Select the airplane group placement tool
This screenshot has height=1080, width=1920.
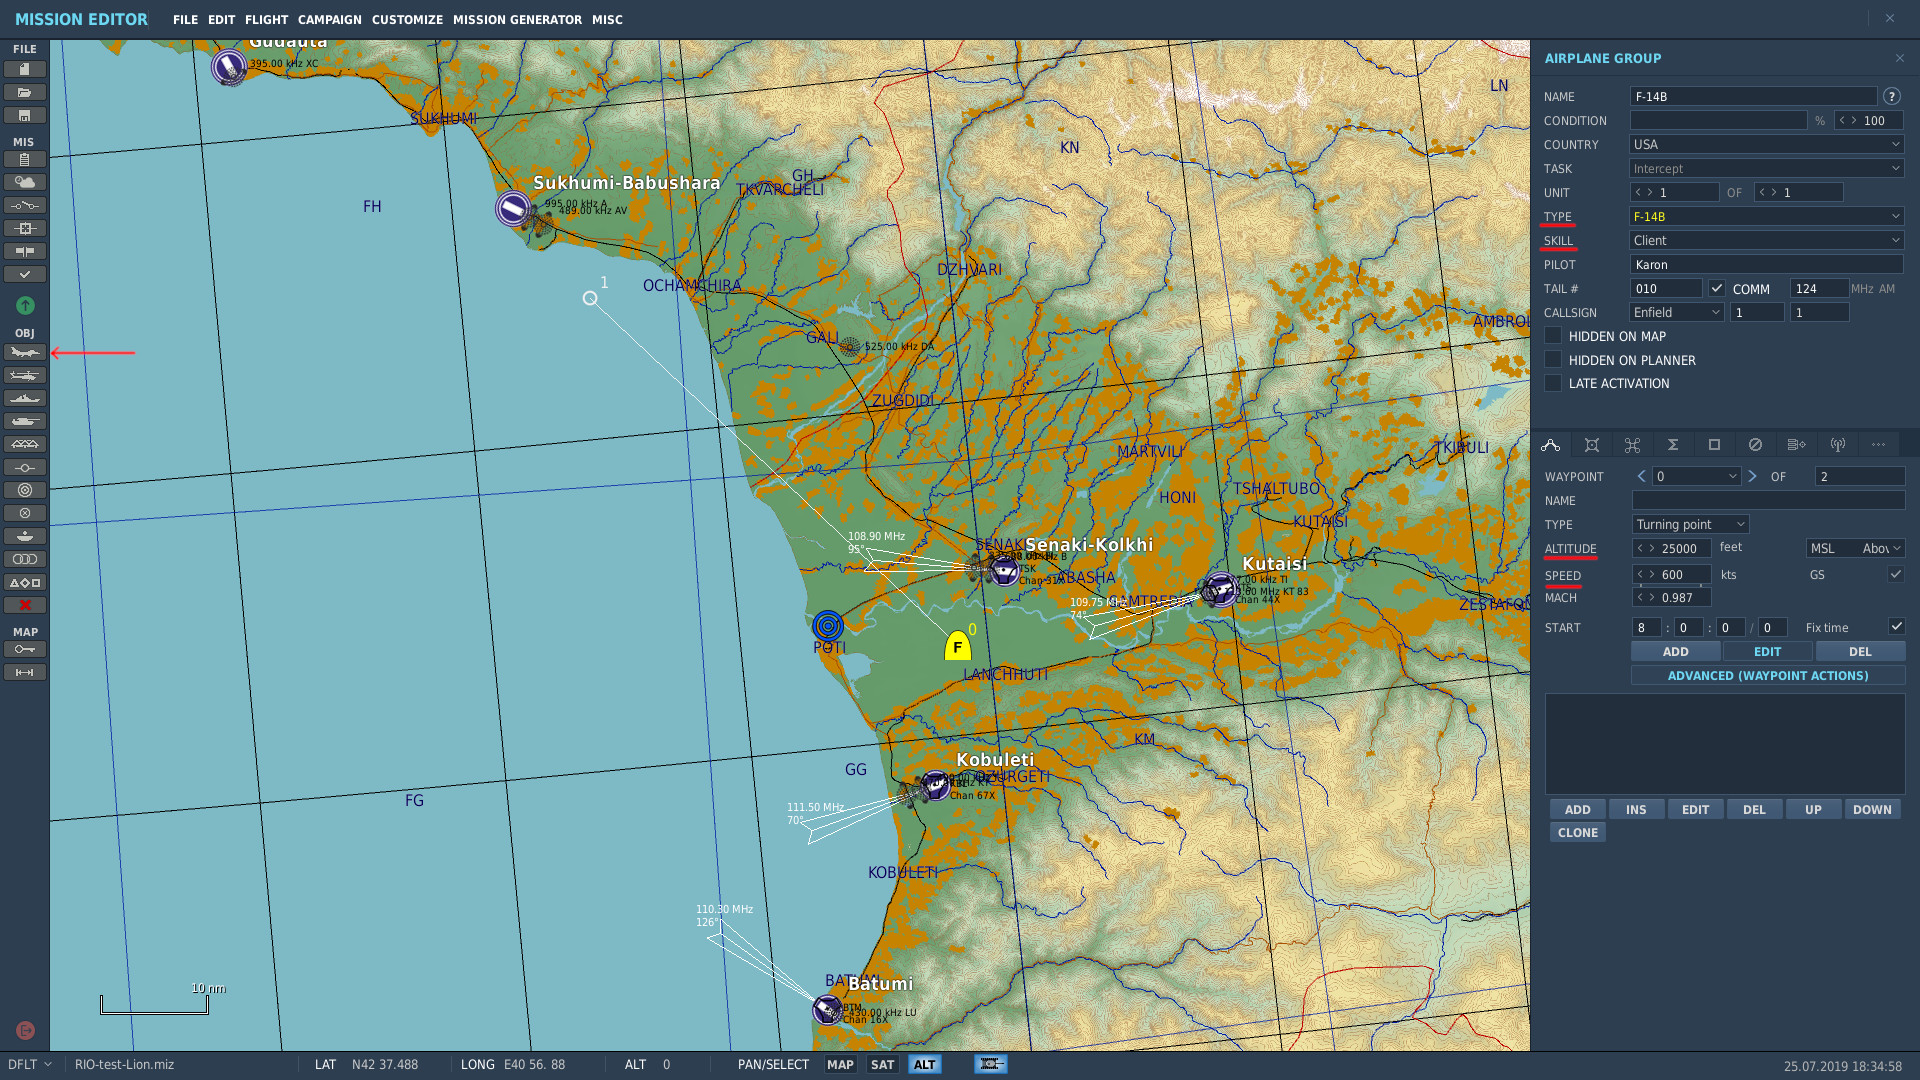point(25,352)
